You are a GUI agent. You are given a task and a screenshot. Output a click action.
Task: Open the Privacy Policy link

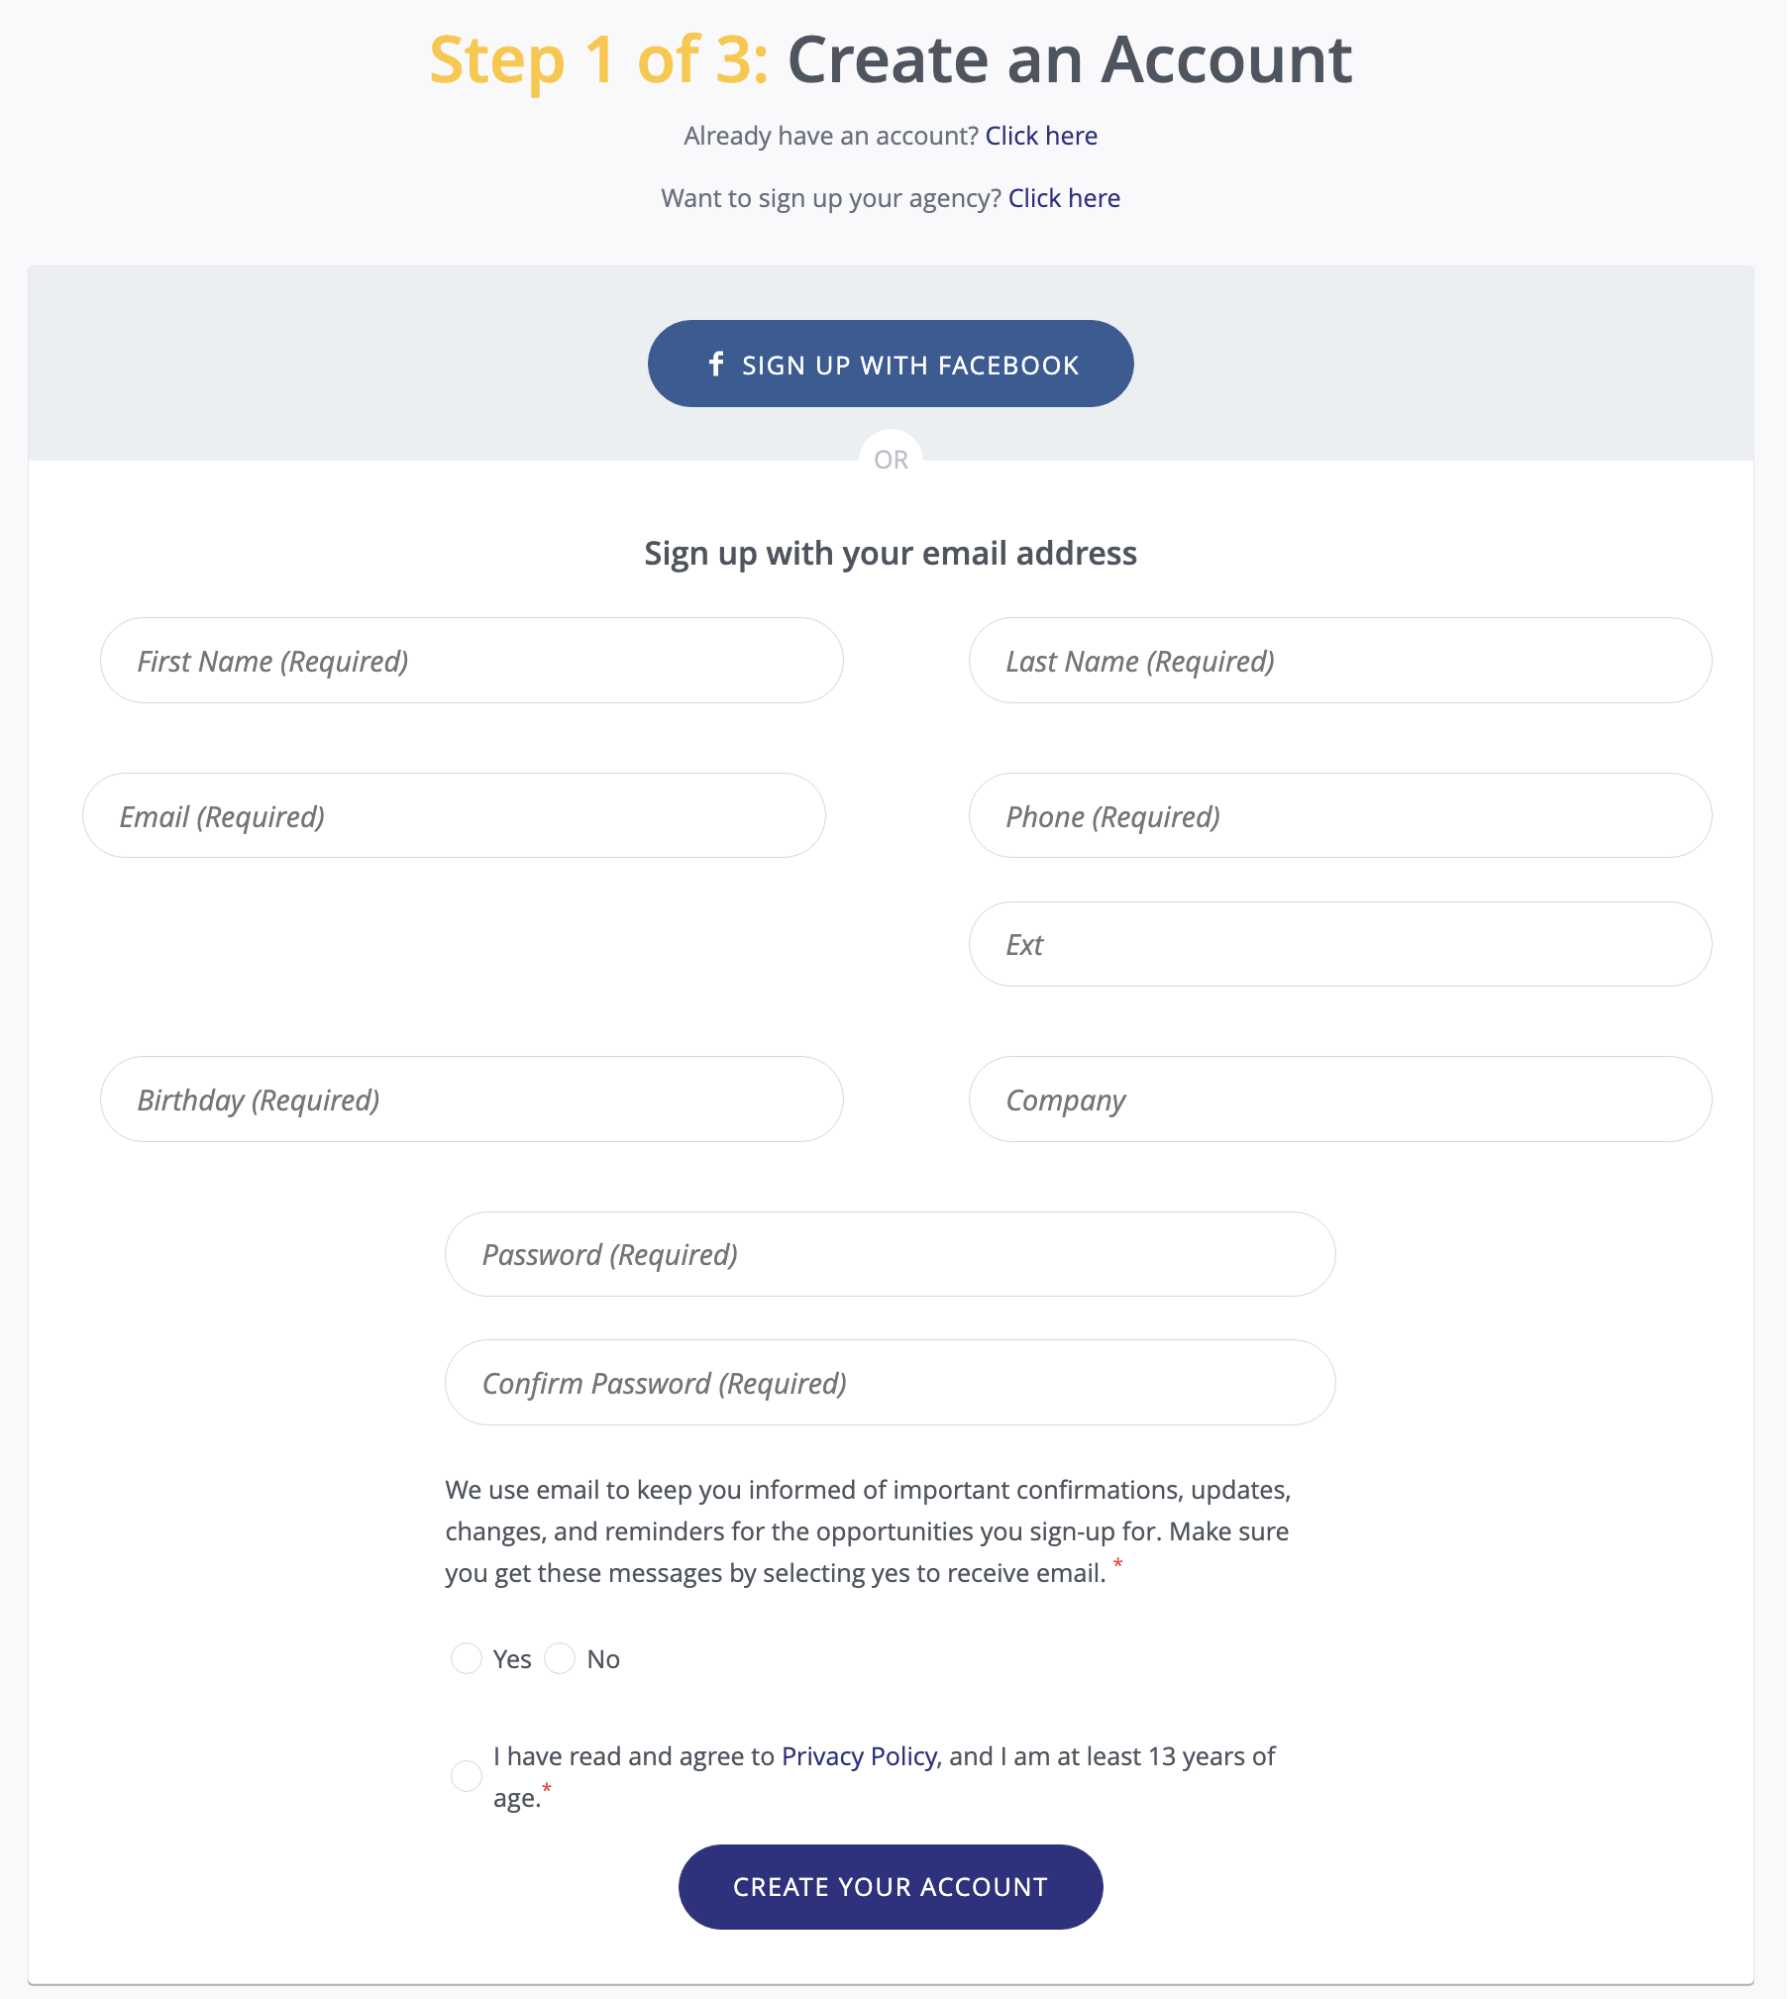click(x=861, y=1756)
